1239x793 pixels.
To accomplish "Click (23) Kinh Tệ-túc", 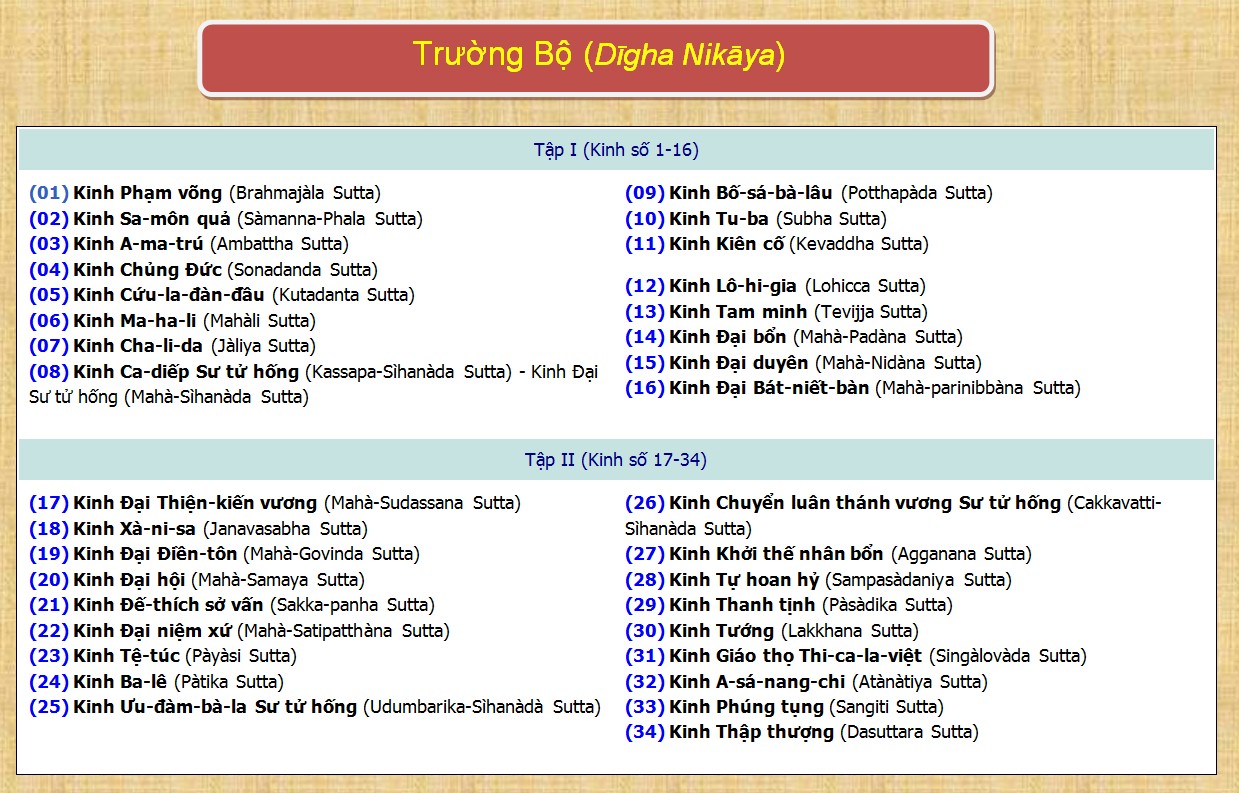I will [105, 655].
